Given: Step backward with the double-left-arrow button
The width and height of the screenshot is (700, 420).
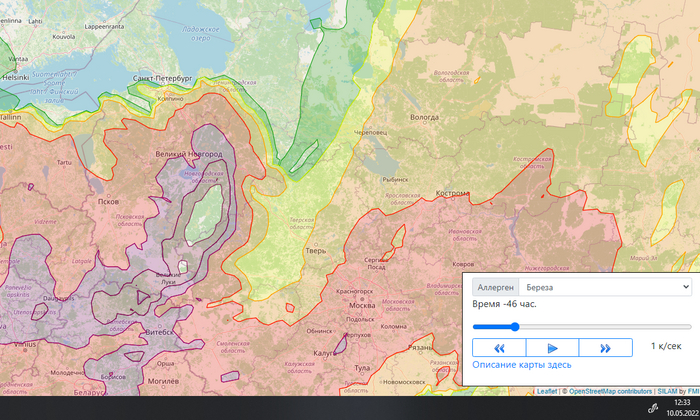Looking at the screenshot, I should (x=498, y=348).
